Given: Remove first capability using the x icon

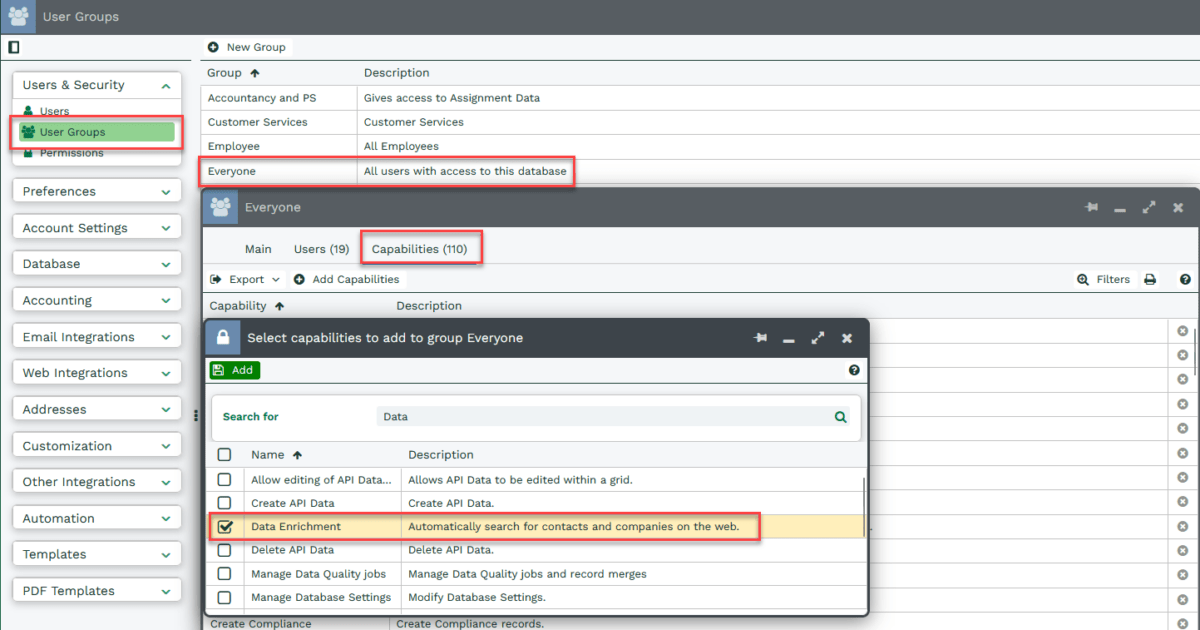Looking at the screenshot, I should (1182, 331).
